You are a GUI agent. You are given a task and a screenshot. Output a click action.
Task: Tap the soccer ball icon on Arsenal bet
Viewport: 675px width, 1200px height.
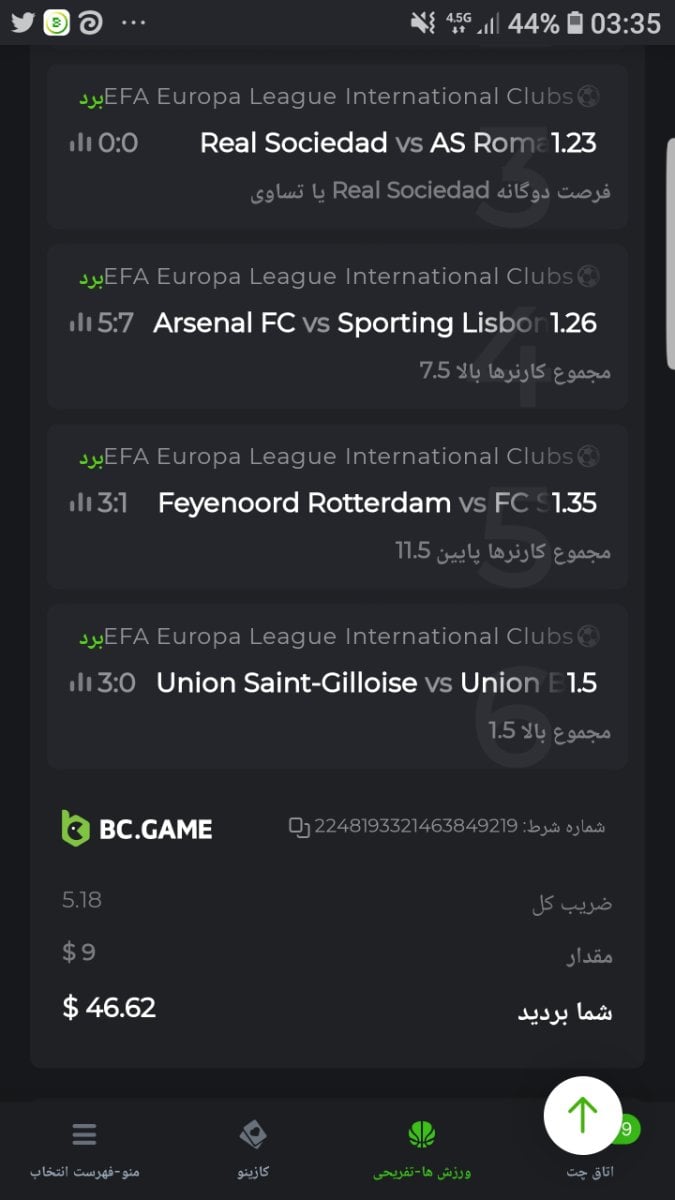(x=589, y=277)
